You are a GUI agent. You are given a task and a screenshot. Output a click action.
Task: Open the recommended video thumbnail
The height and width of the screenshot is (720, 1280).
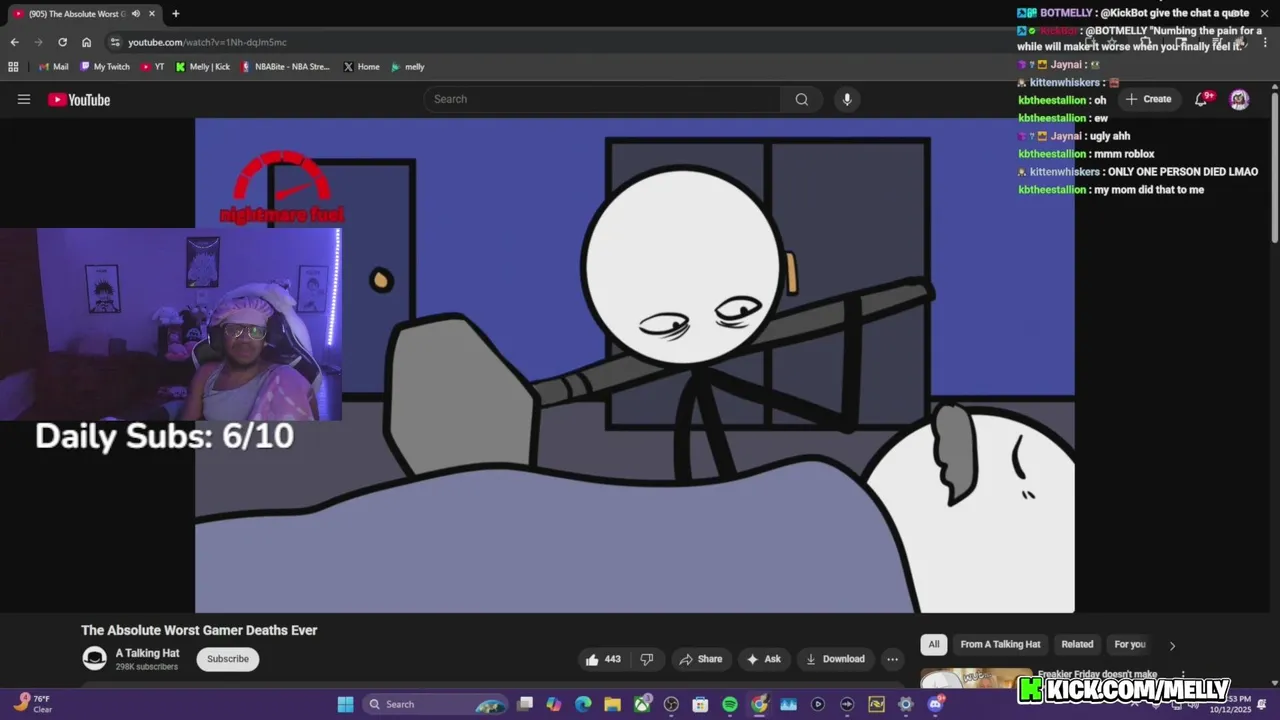coord(976,678)
